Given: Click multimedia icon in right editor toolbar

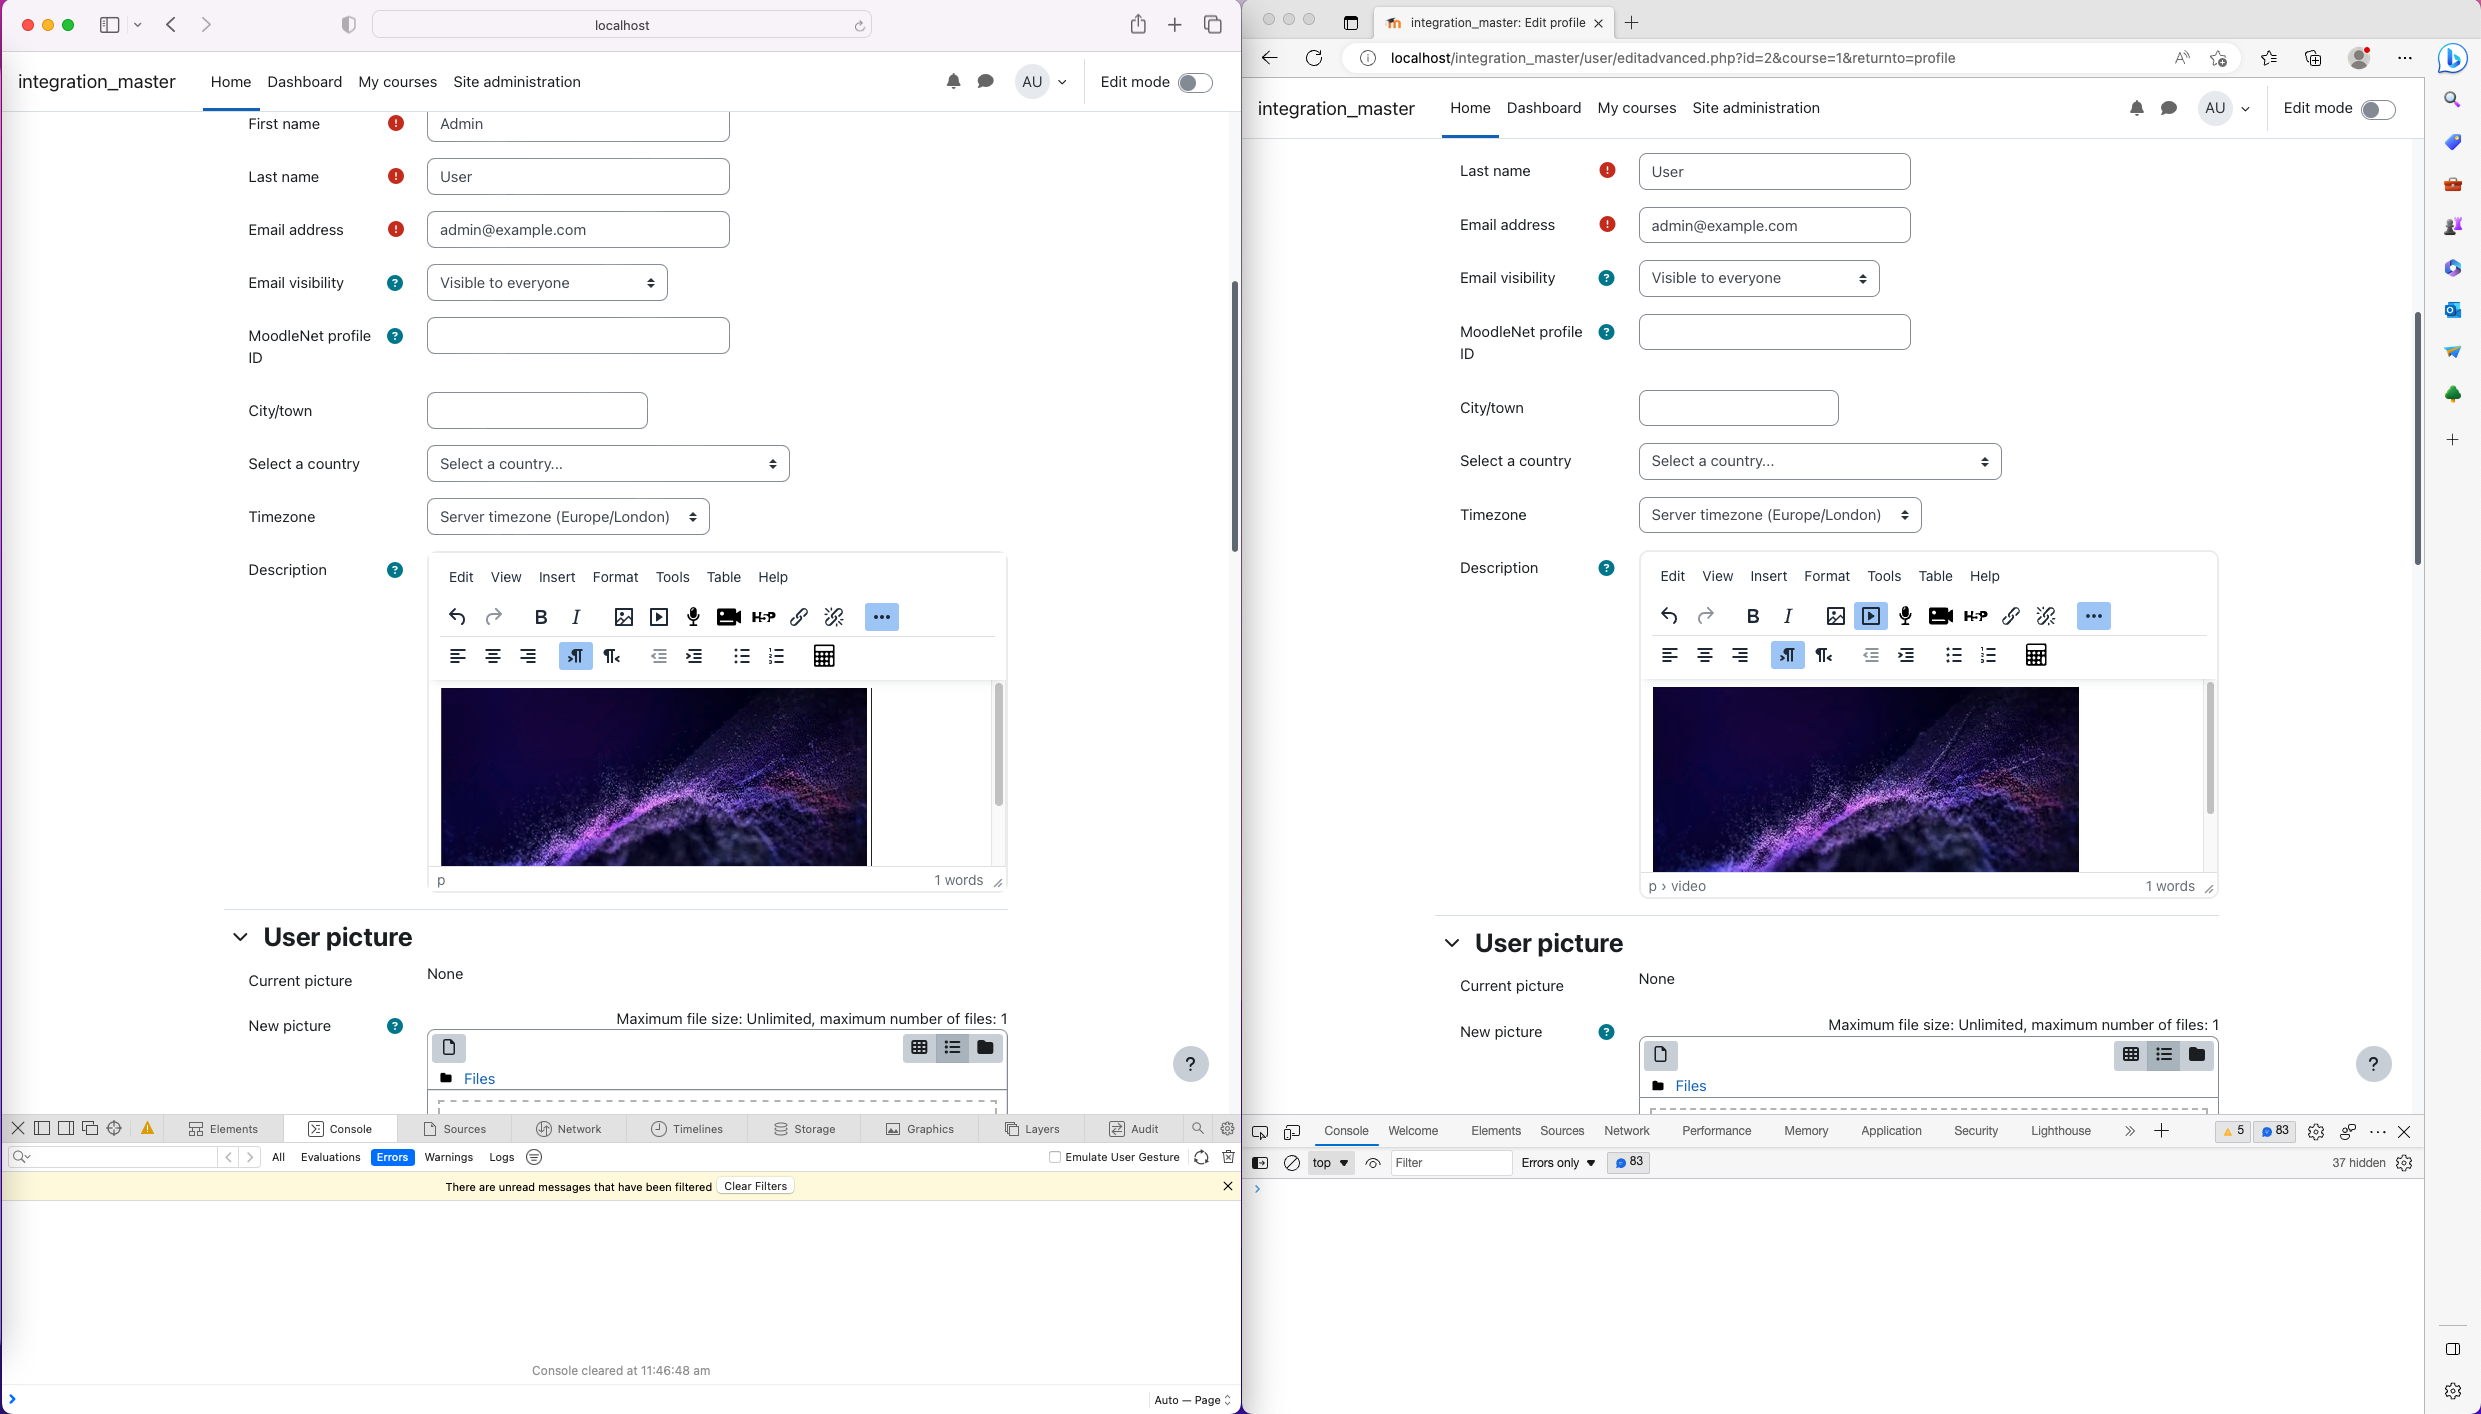Looking at the screenshot, I should [1870, 616].
